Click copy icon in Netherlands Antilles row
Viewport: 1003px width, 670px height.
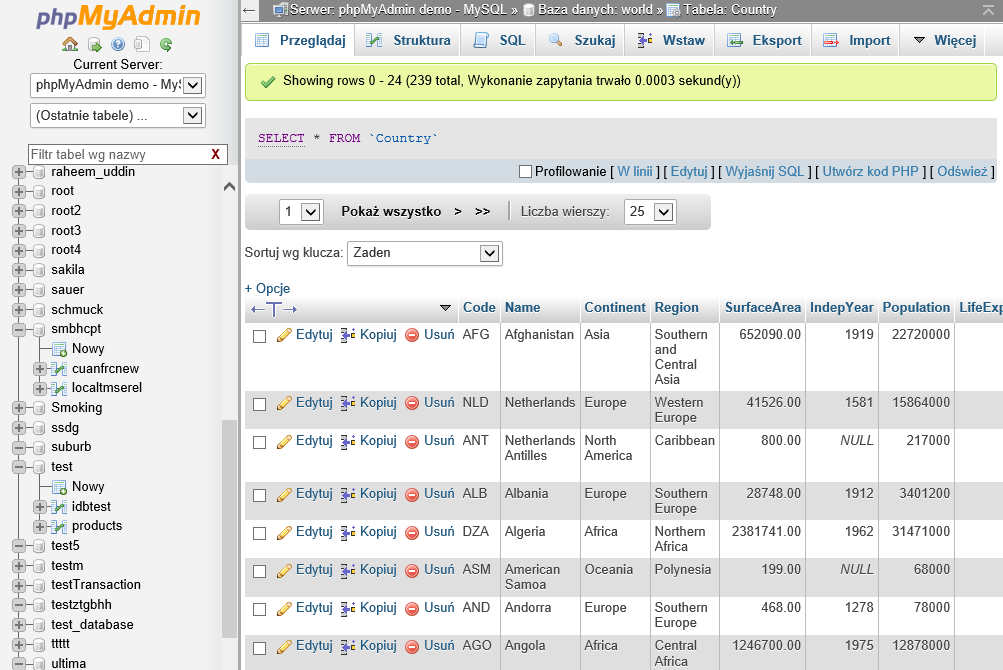coord(348,441)
